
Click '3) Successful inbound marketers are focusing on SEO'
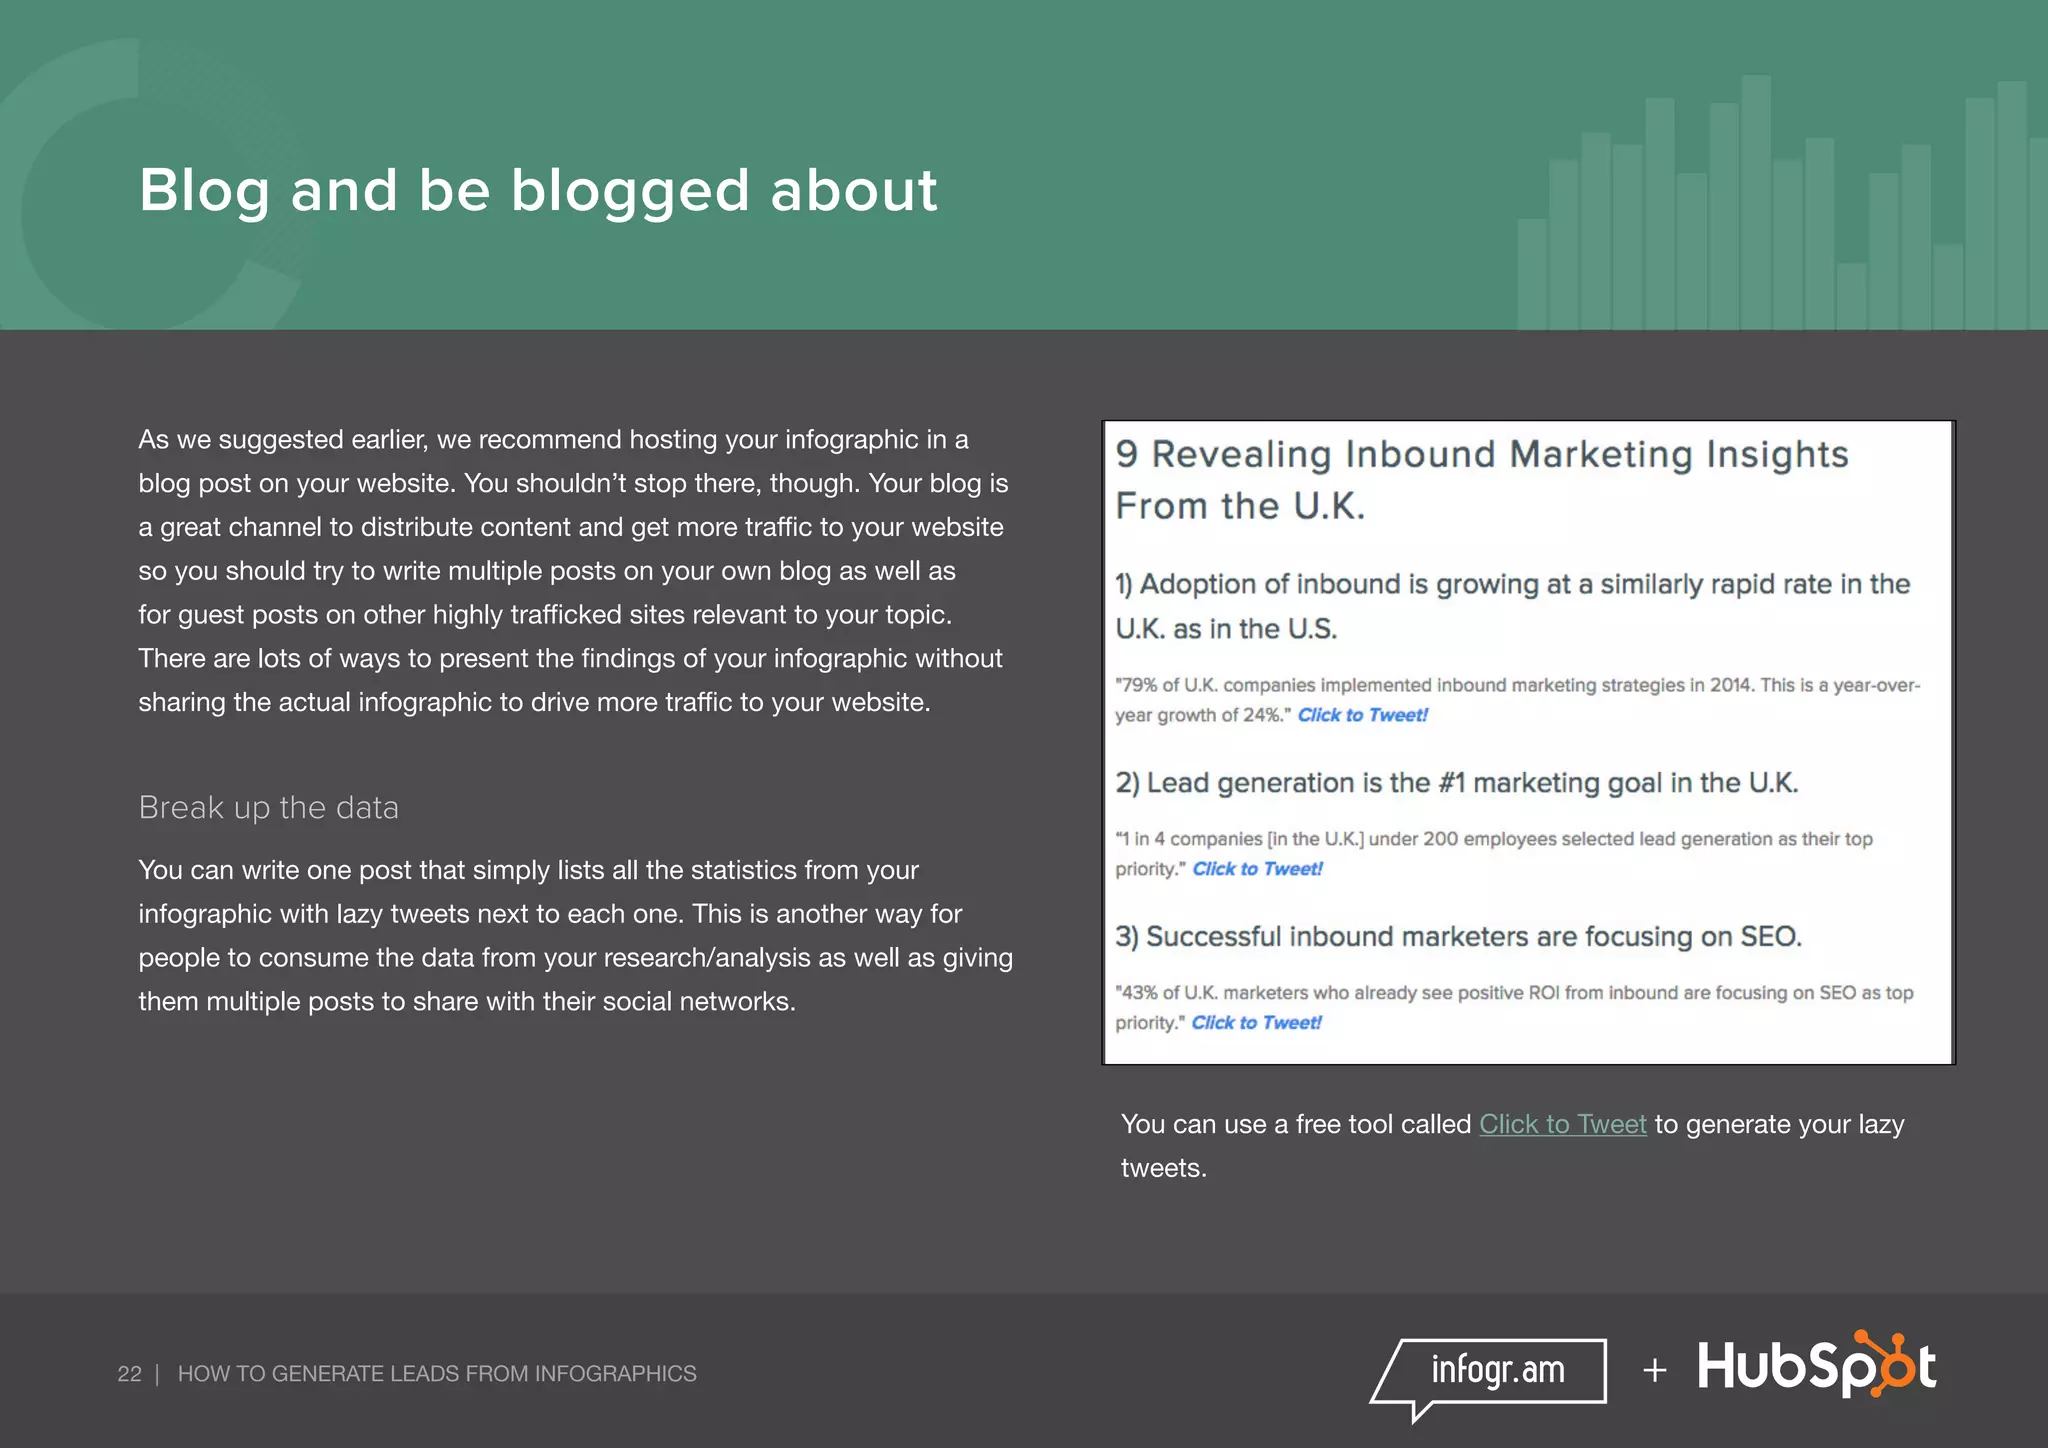(1459, 937)
